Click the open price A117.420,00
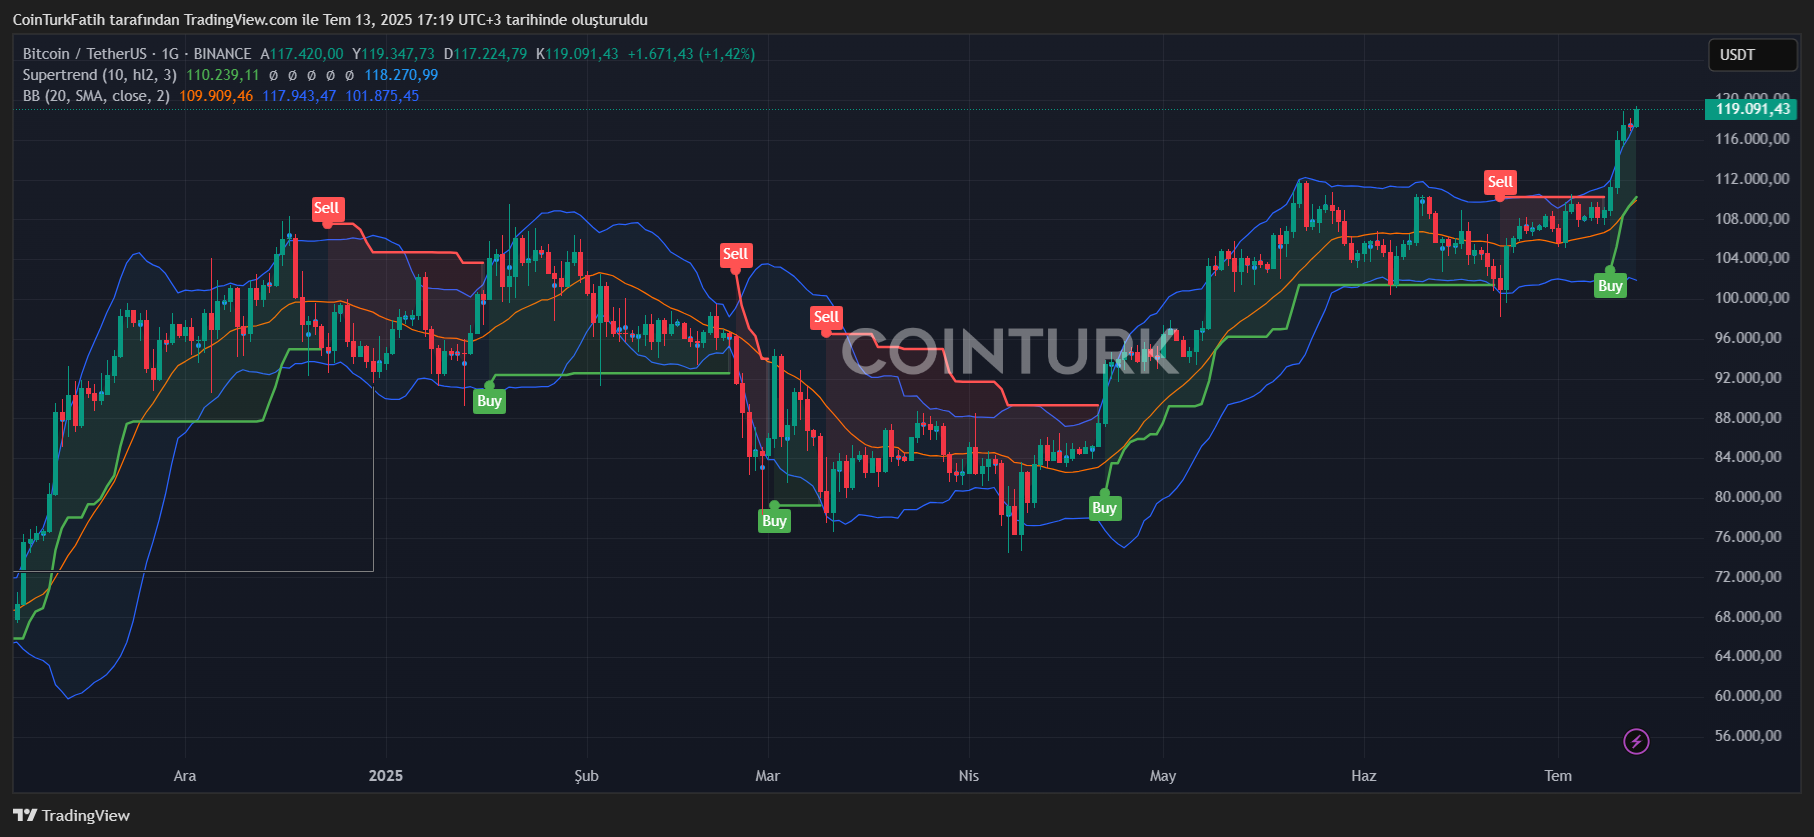The image size is (1814, 837). (302, 54)
